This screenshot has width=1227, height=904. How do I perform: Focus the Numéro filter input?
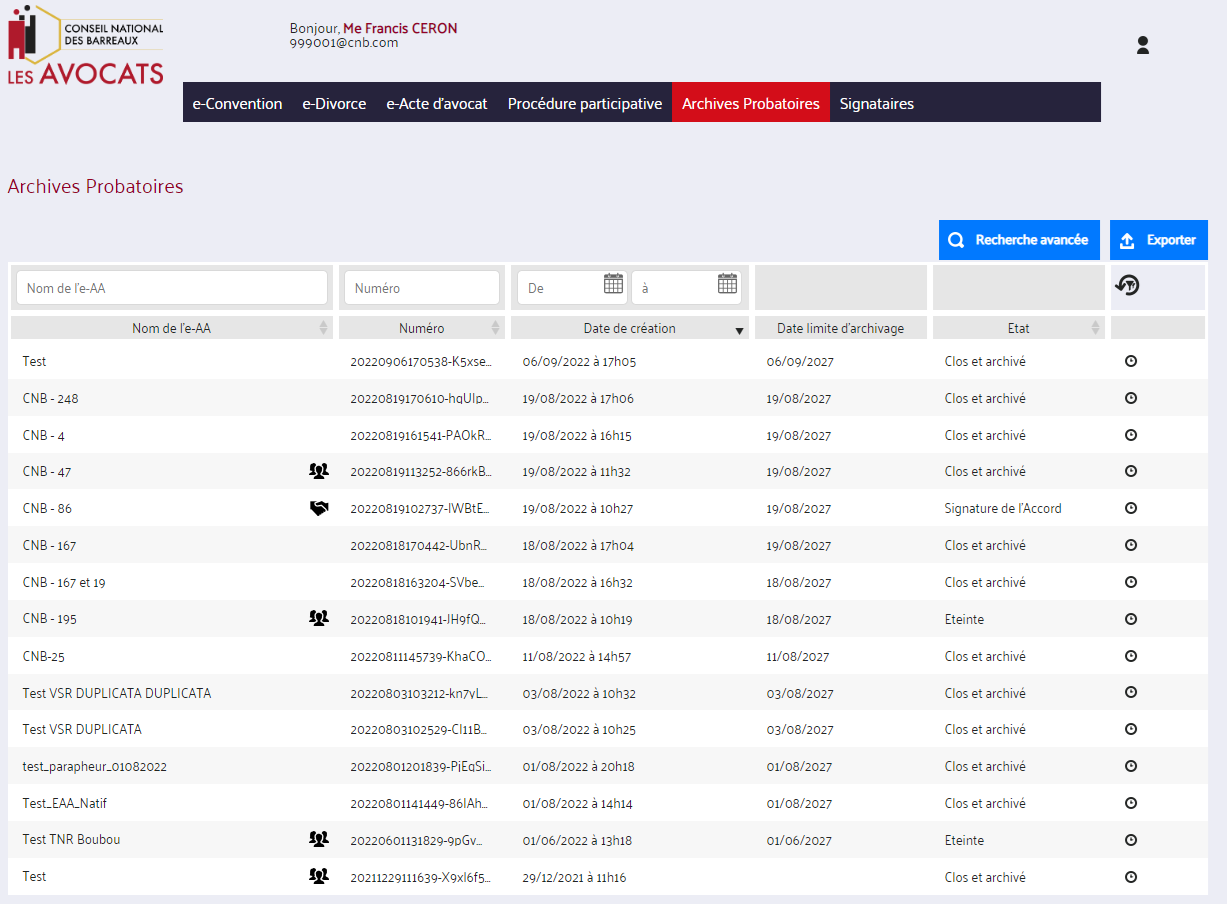[422, 288]
